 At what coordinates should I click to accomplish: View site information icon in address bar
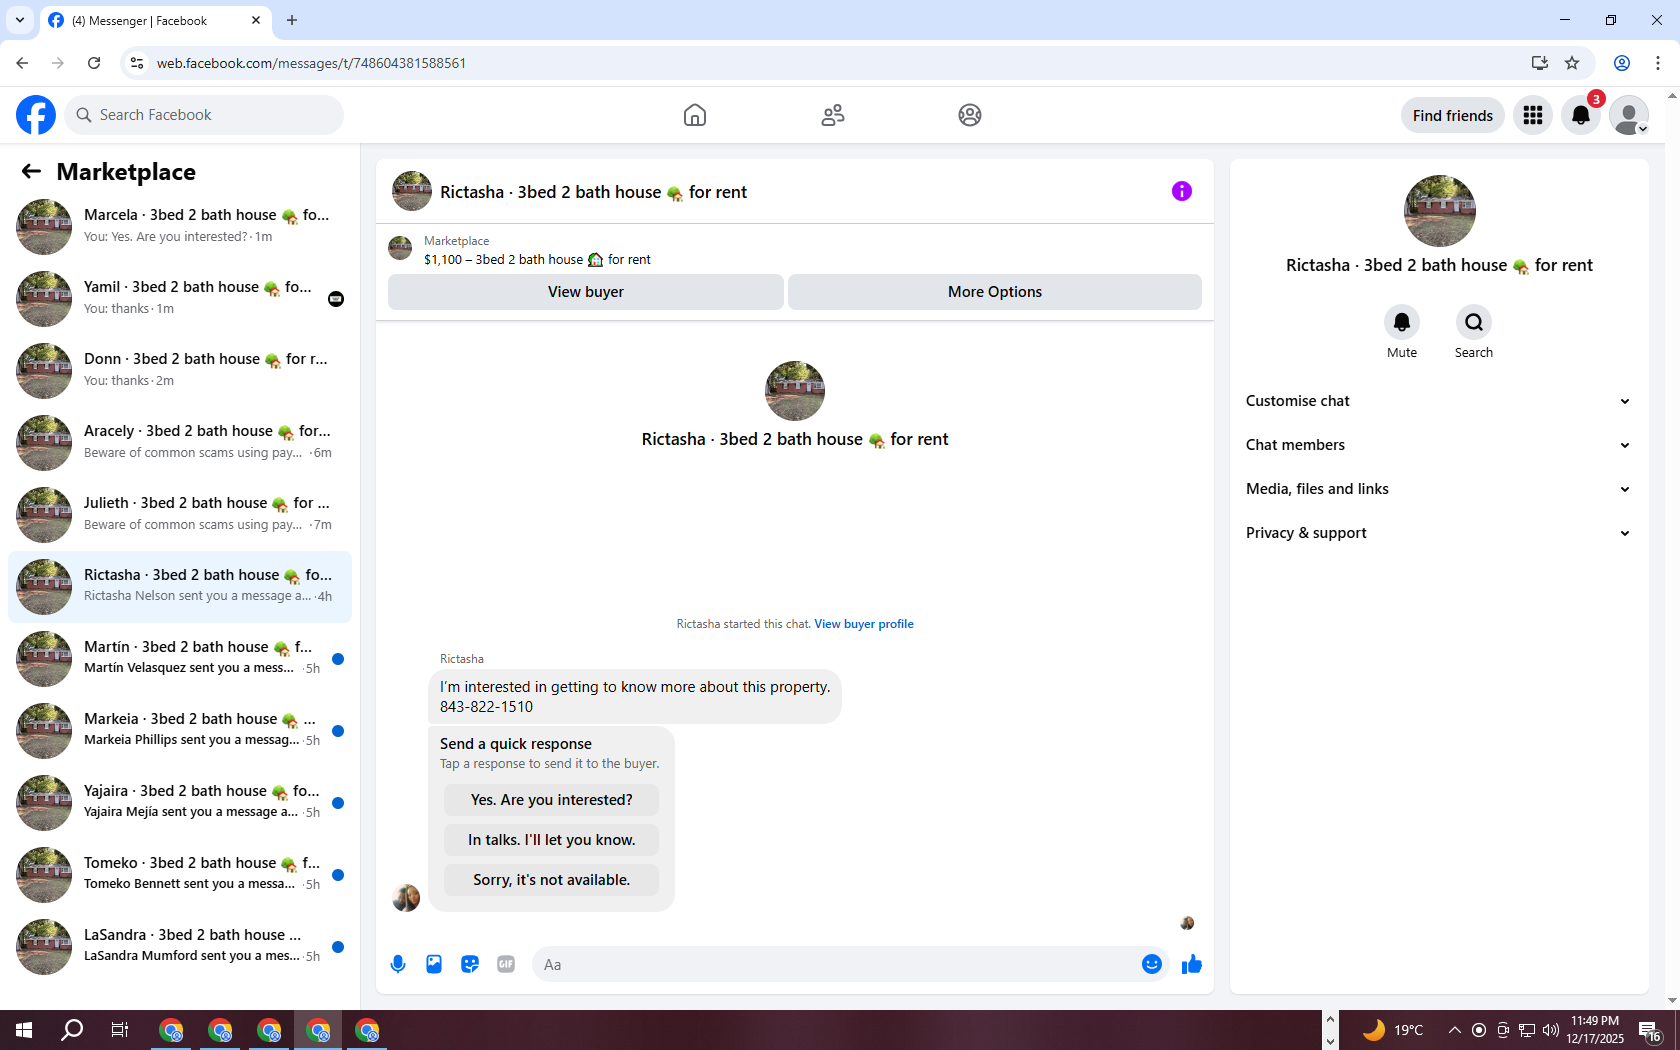coord(137,63)
